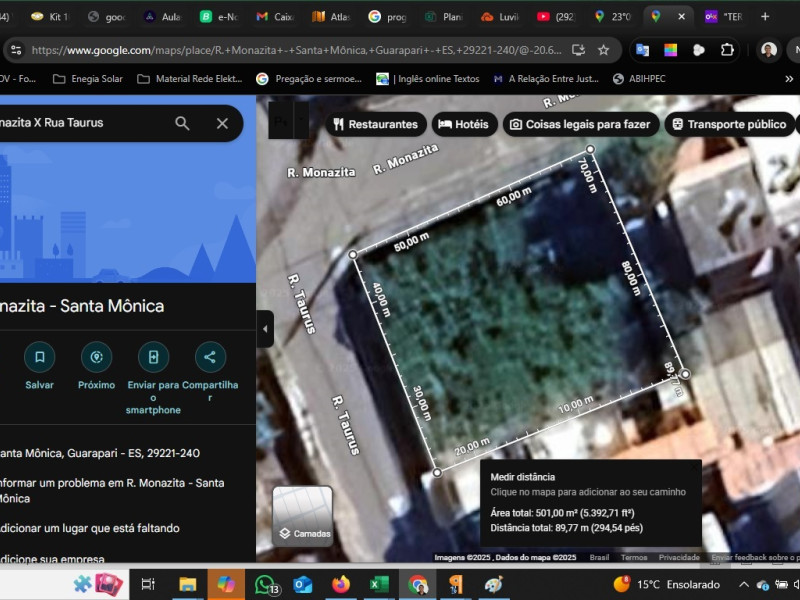Clear the Maps search with the X icon
Image resolution: width=800 pixels, height=600 pixels.
click(x=222, y=123)
